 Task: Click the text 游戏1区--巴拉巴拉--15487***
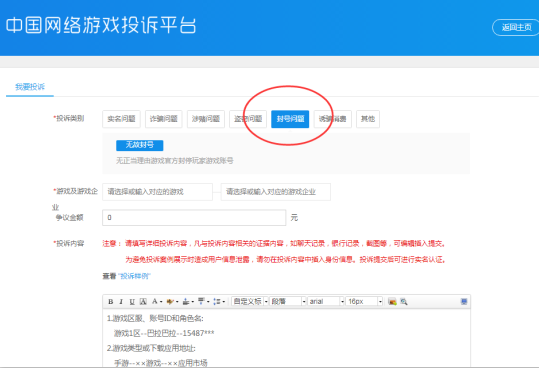tap(164, 333)
